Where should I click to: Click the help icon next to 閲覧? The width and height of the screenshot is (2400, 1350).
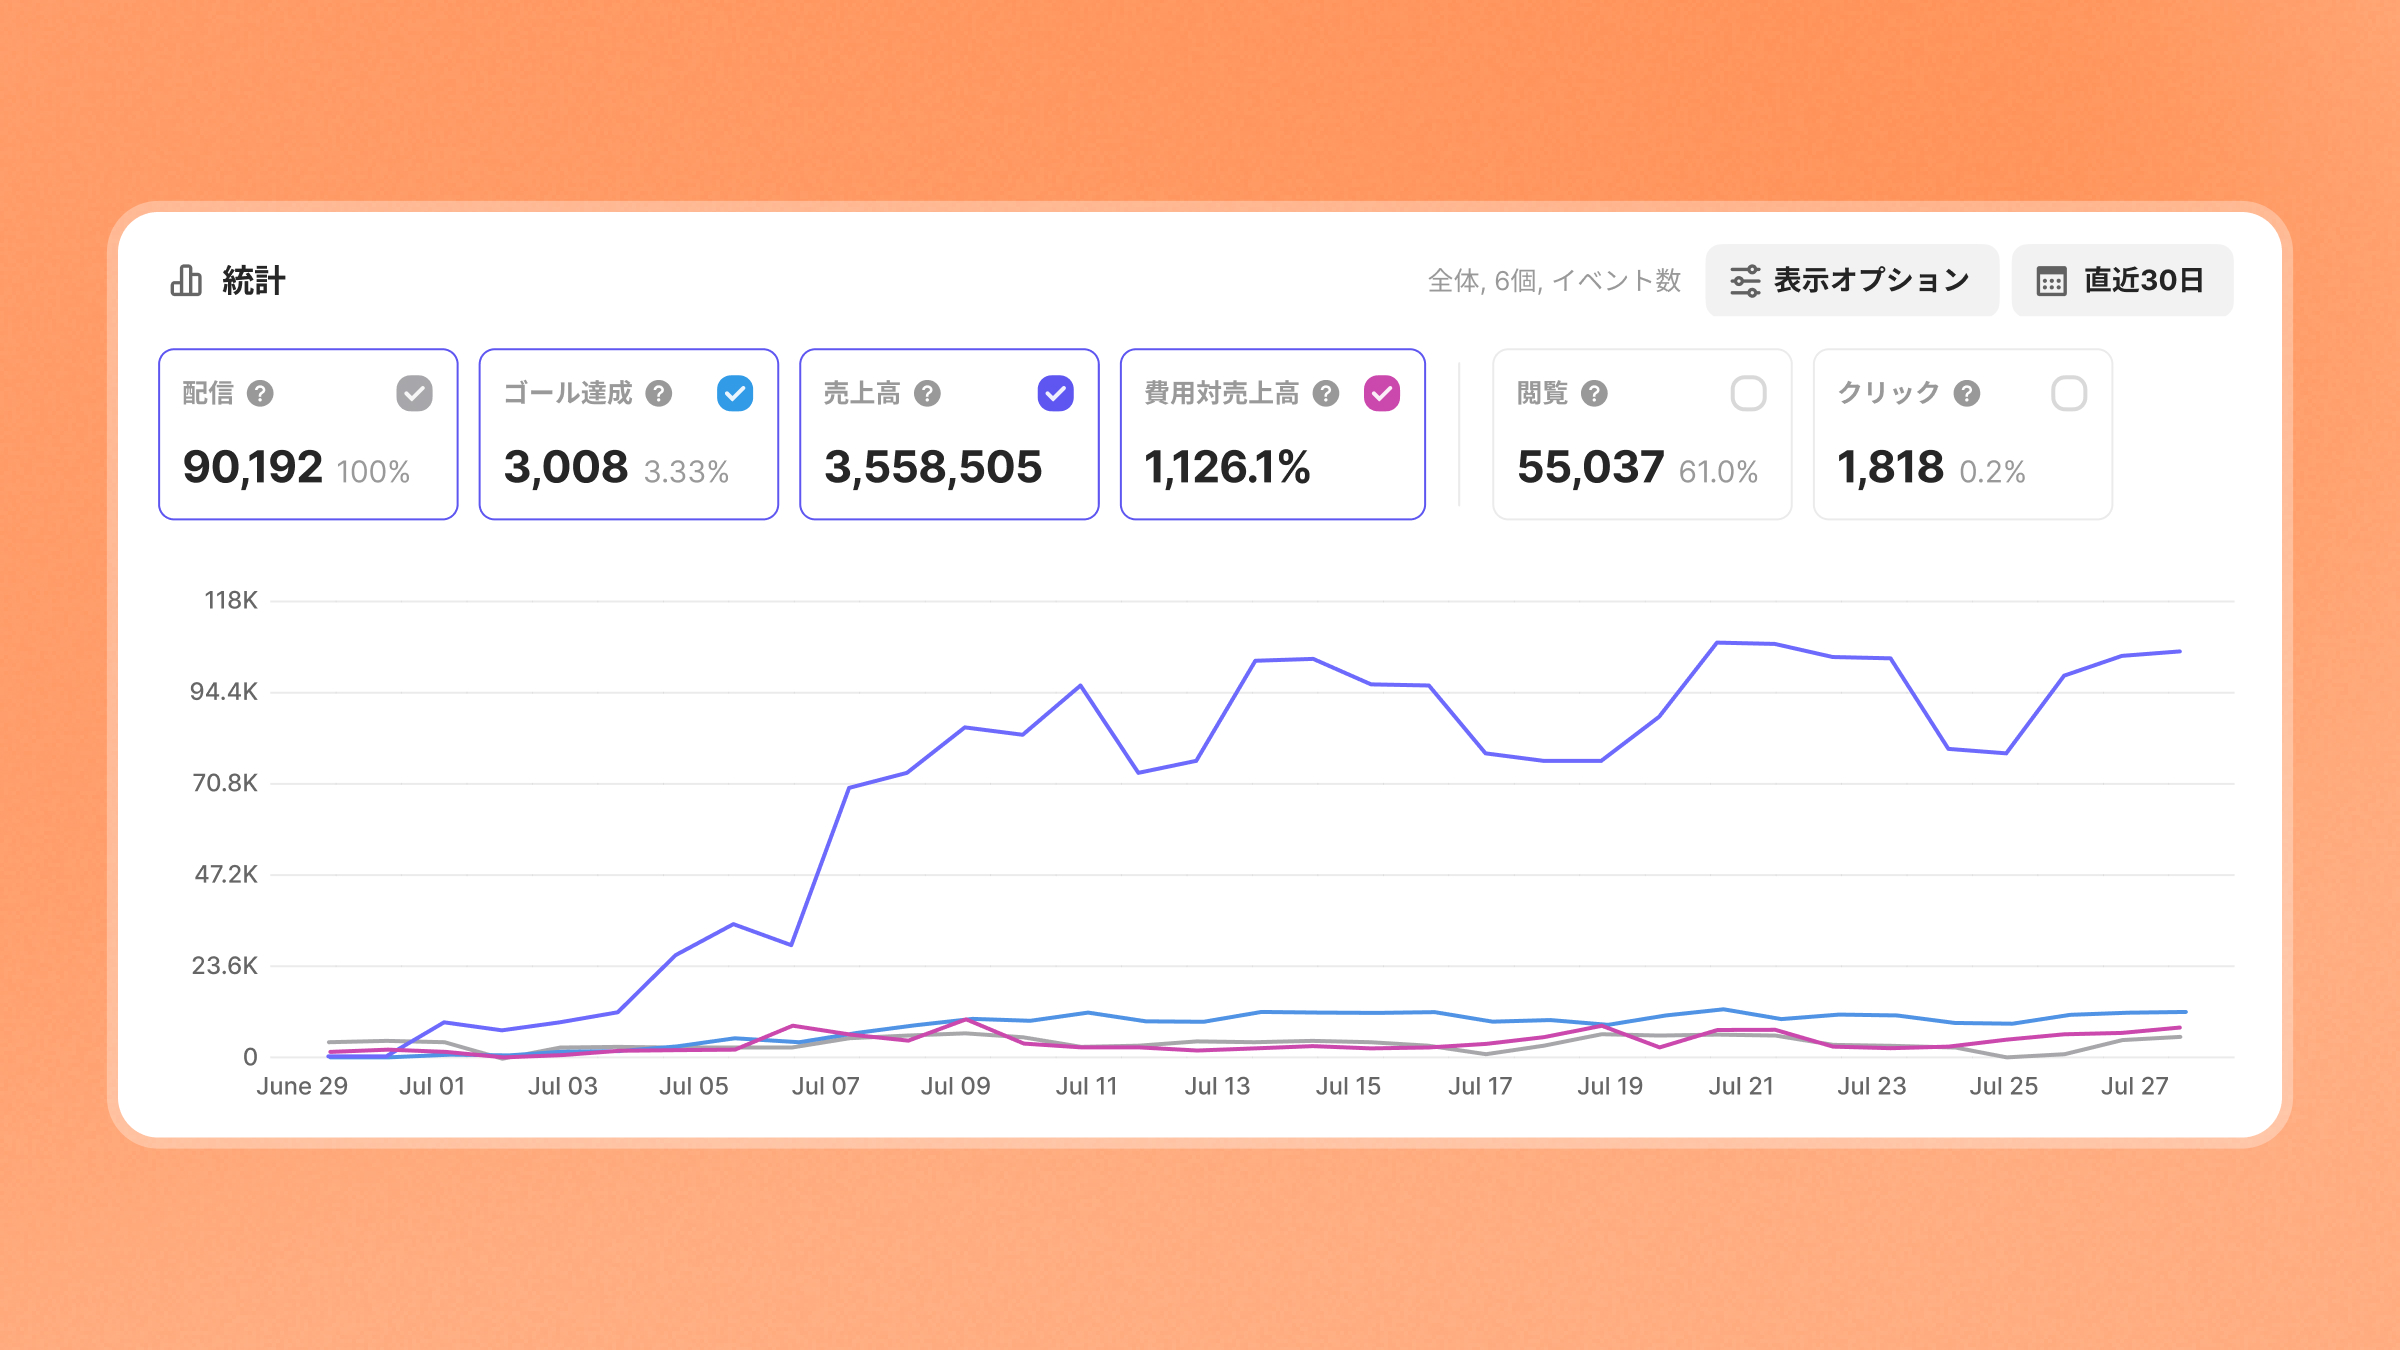(1594, 394)
